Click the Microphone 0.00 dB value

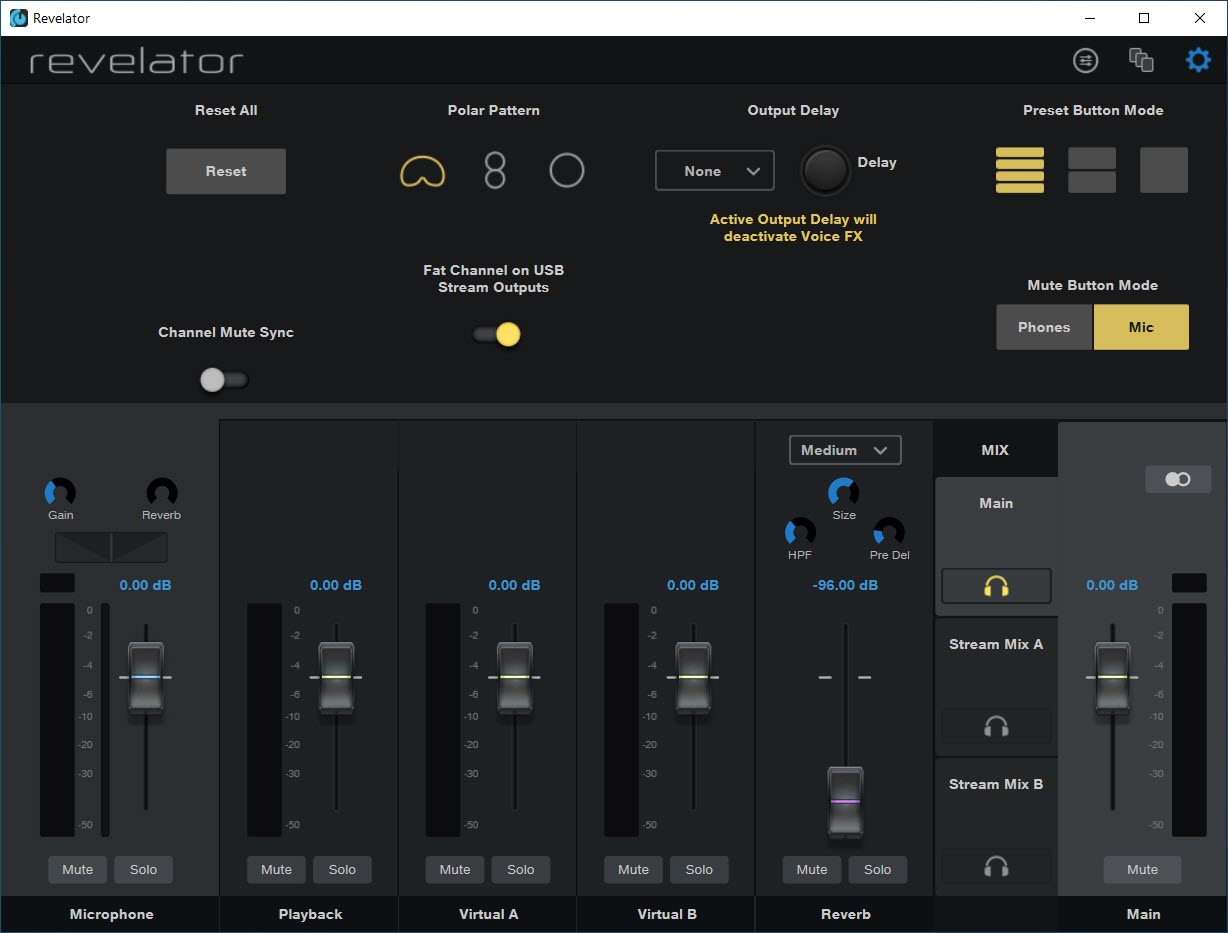tap(145, 585)
